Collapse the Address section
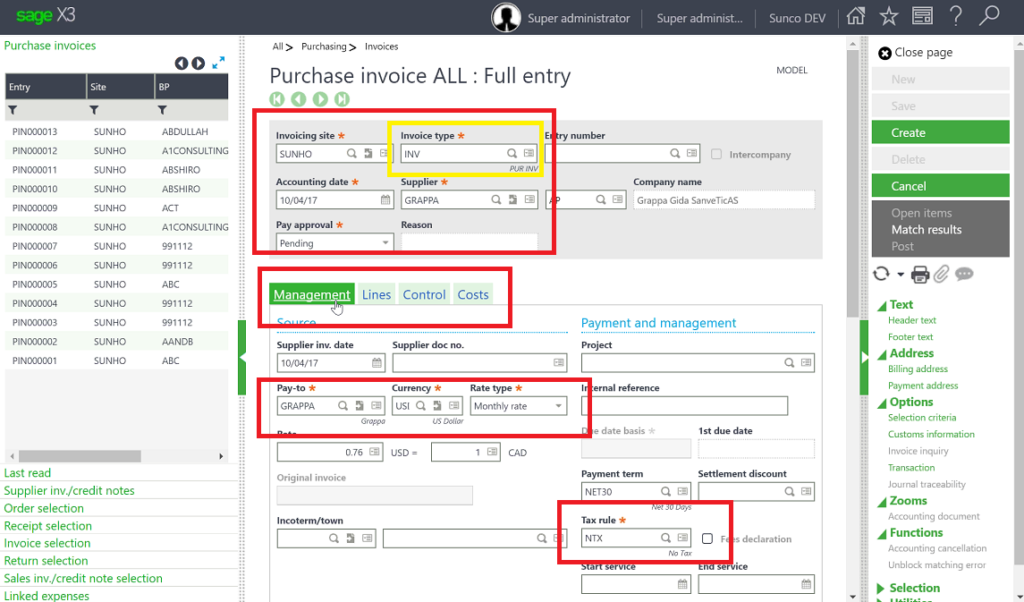Image resolution: width=1024 pixels, height=602 pixels. click(882, 355)
